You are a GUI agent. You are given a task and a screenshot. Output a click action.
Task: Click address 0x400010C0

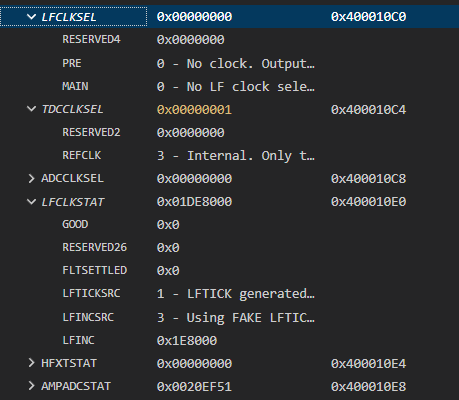point(368,17)
